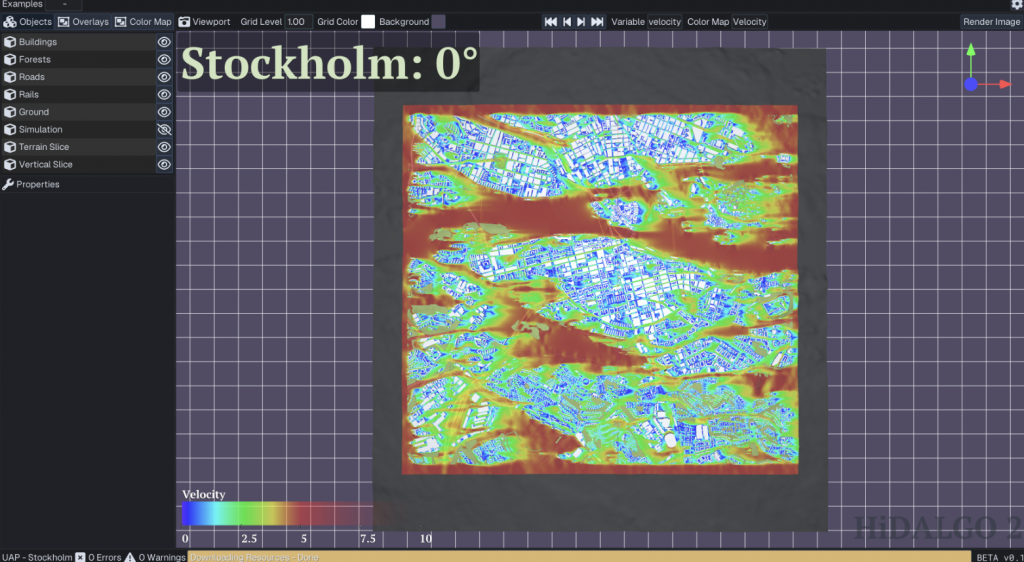Viewport: 1024px width, 562px height.
Task: Jump to last frame
Action: (597, 22)
